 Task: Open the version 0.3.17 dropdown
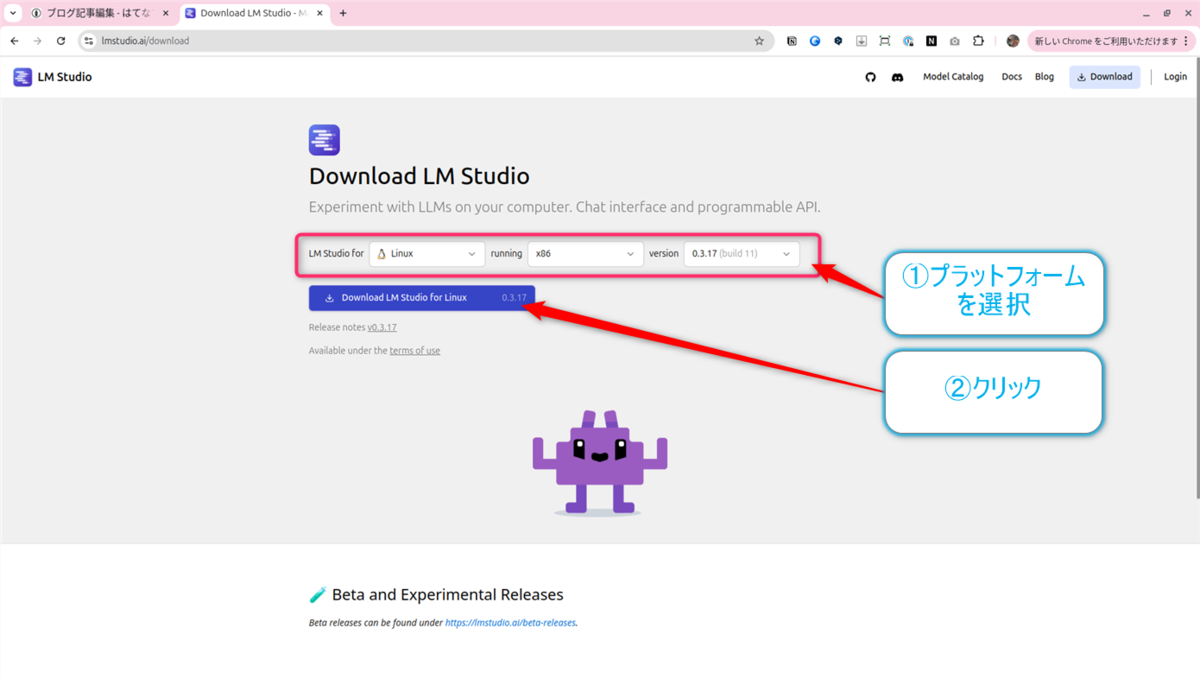(x=741, y=254)
